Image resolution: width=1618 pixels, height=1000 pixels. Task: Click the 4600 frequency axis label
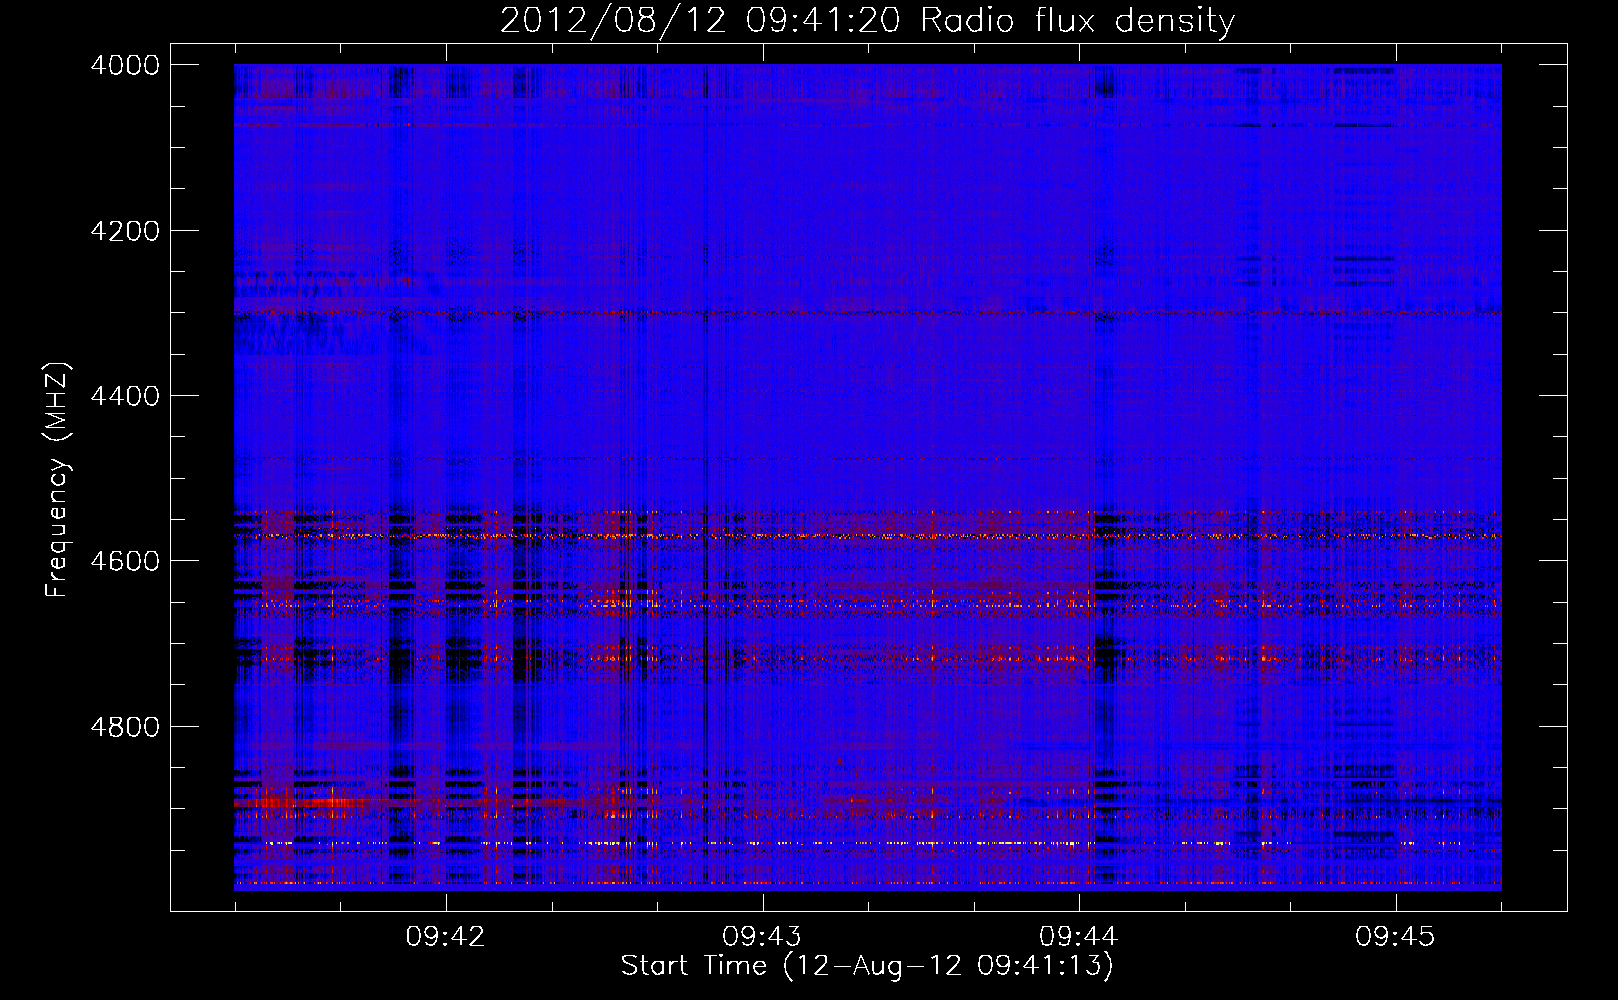pyautogui.click(x=125, y=561)
